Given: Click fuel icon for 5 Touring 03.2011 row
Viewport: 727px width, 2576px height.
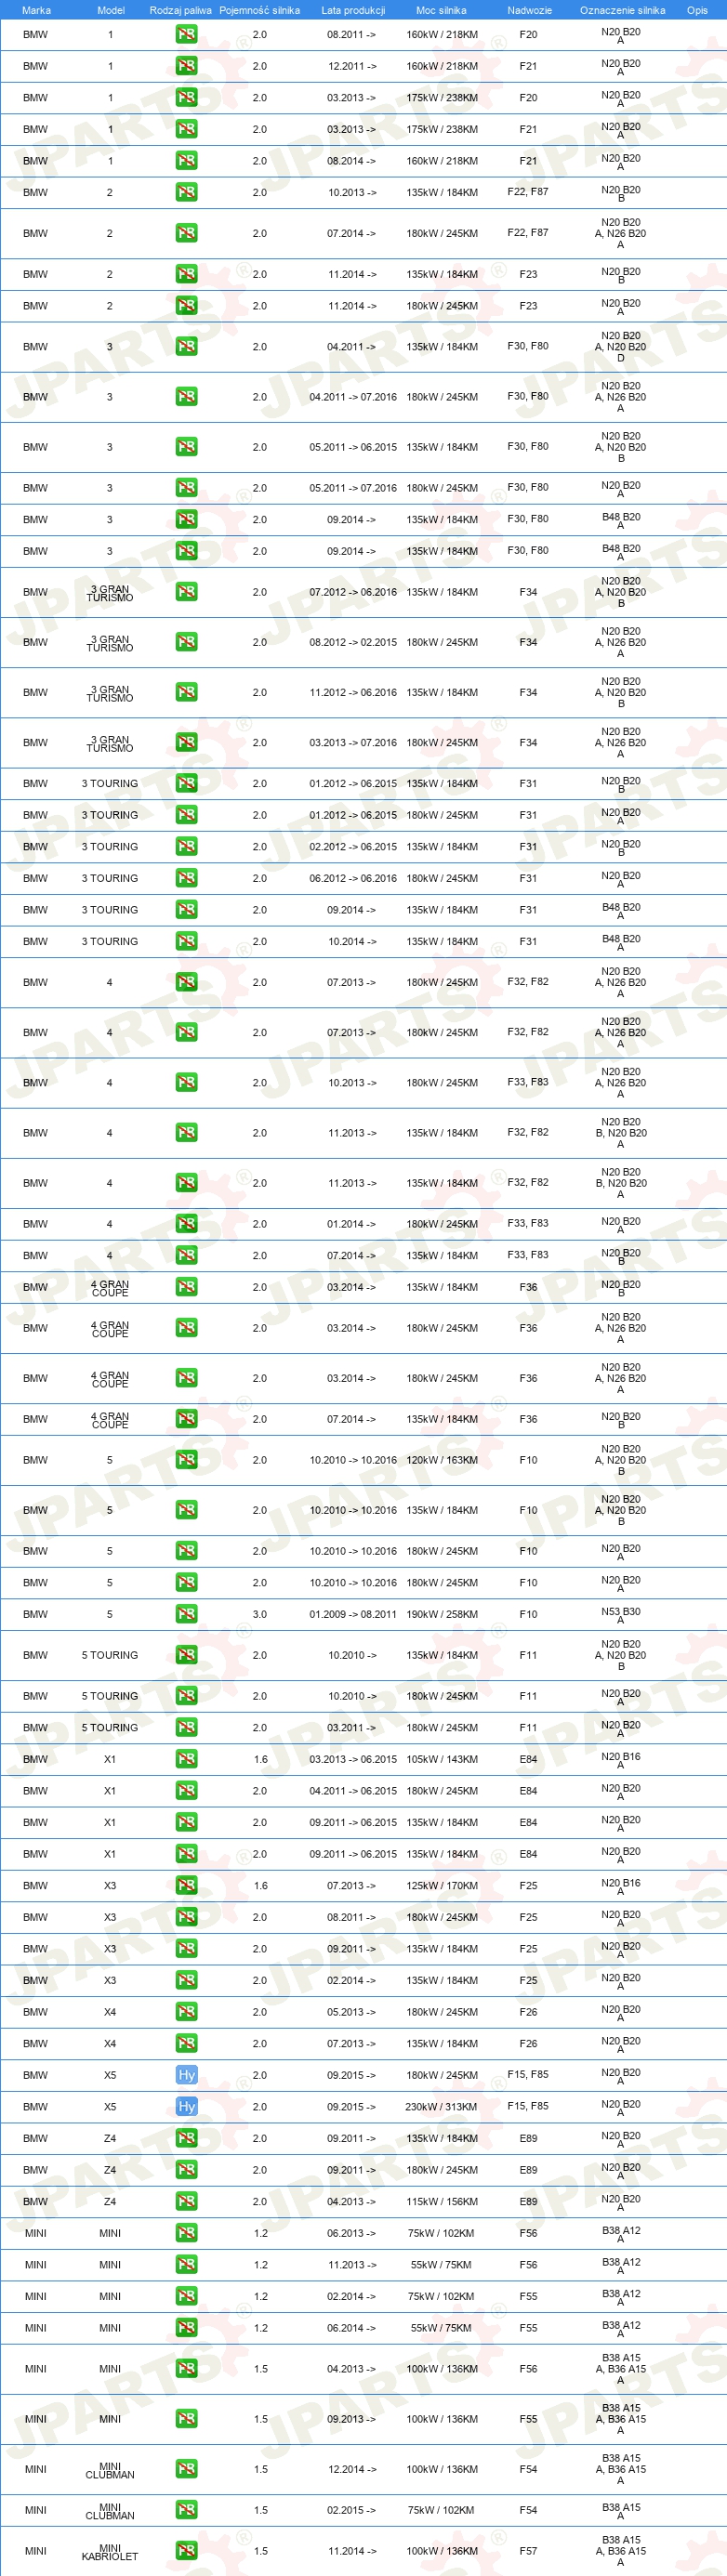Looking at the screenshot, I should (186, 1727).
